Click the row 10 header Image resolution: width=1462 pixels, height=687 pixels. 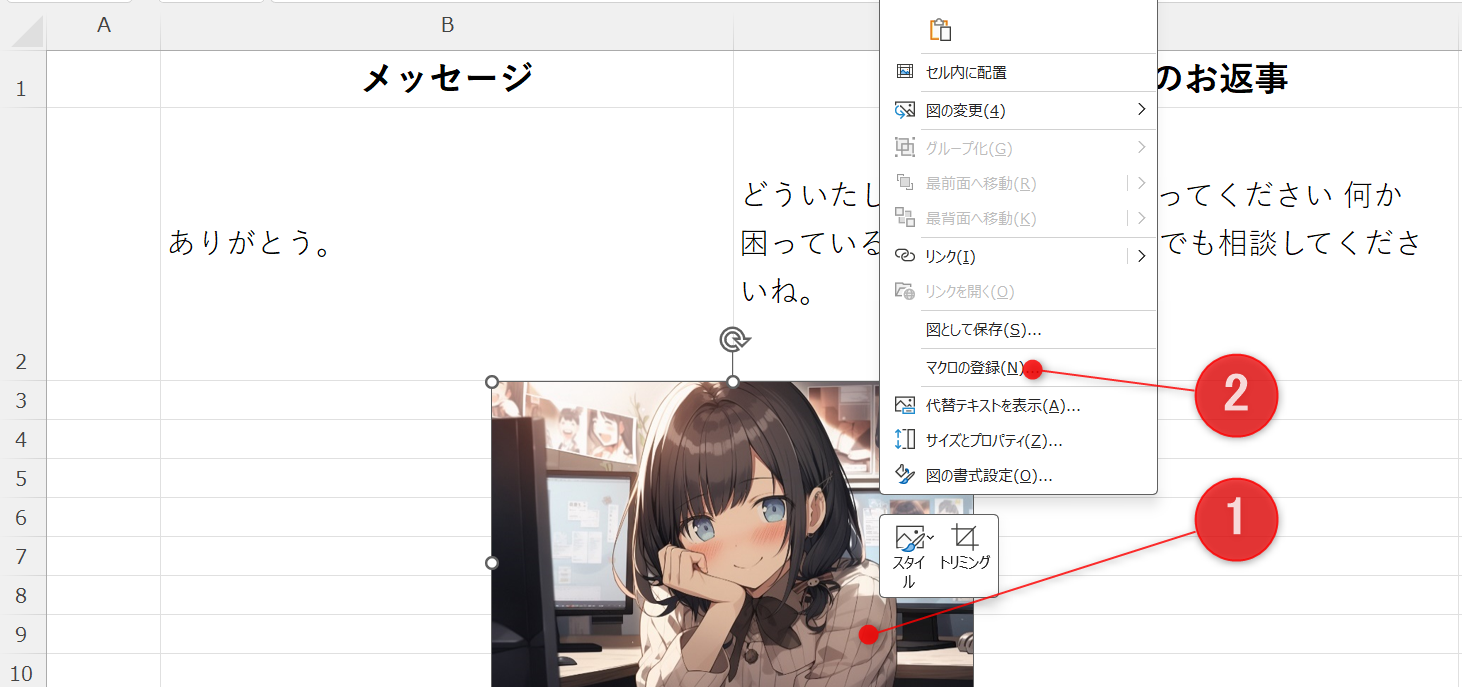(22, 672)
